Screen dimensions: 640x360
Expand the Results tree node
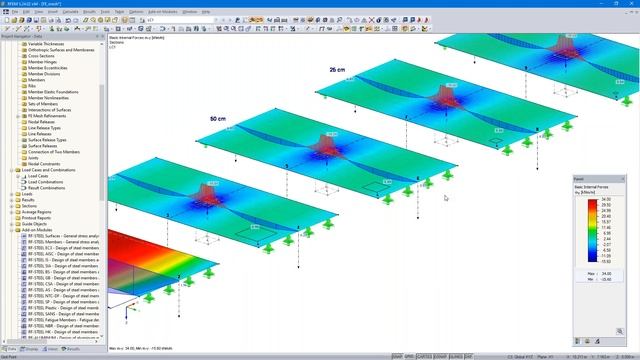[x=12, y=200]
